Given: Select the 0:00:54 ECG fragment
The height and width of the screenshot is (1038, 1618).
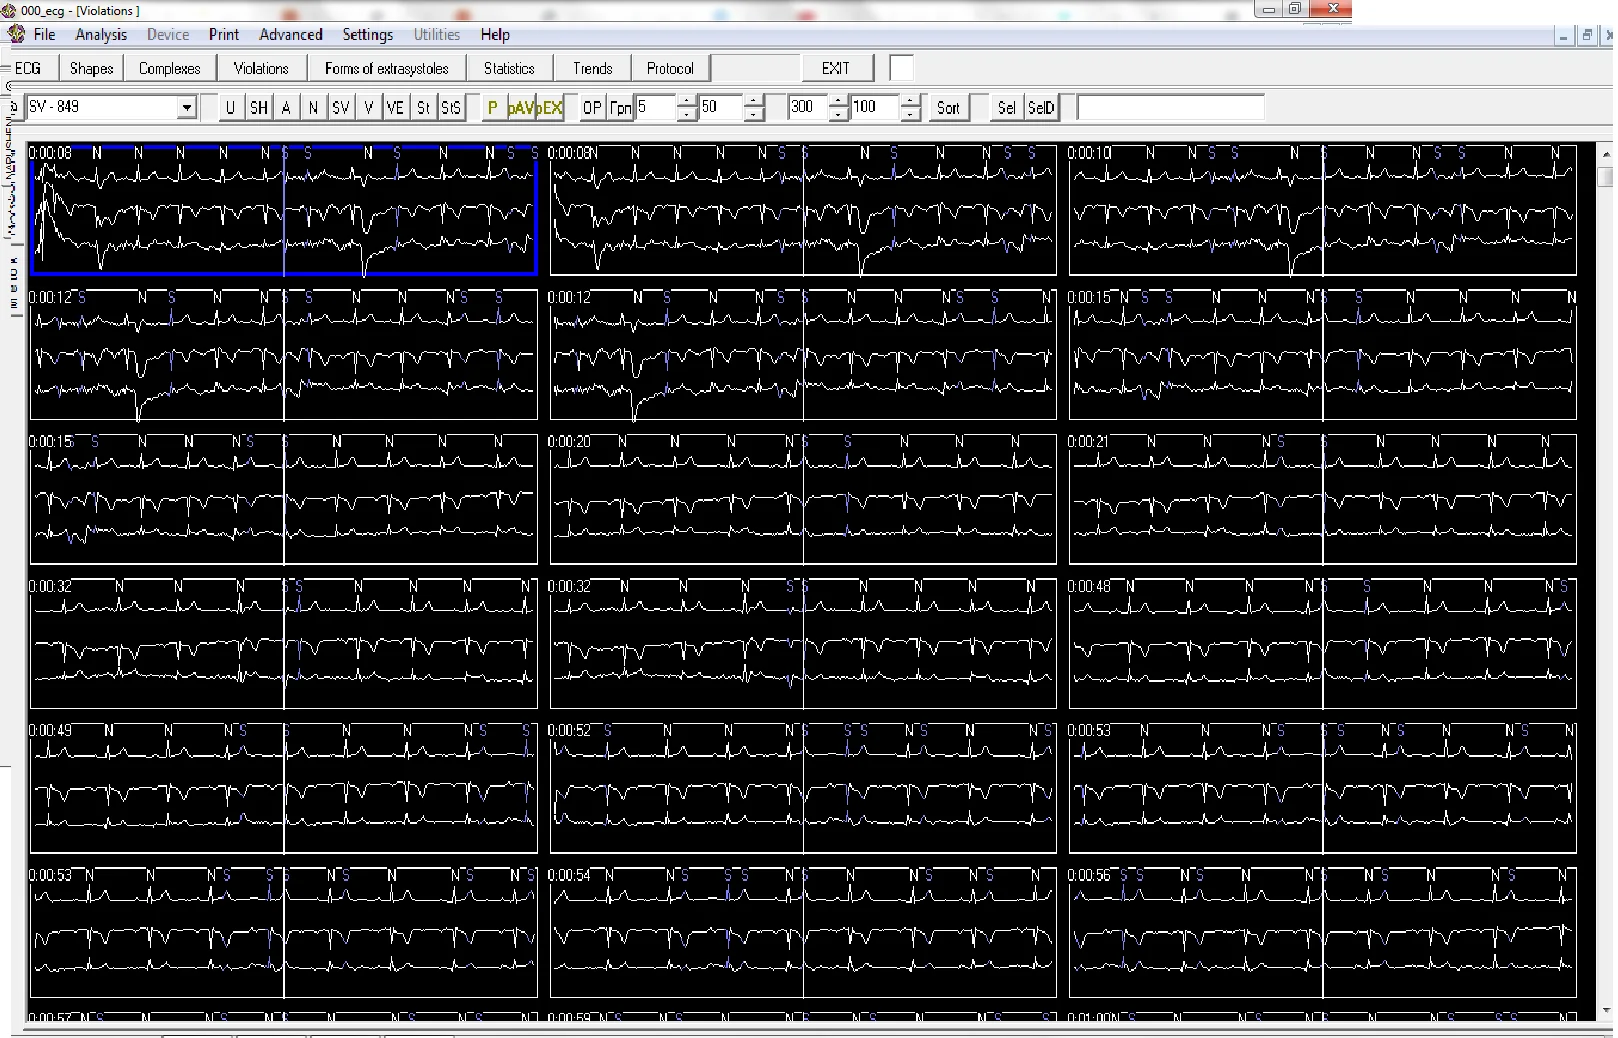Looking at the screenshot, I should [803, 932].
